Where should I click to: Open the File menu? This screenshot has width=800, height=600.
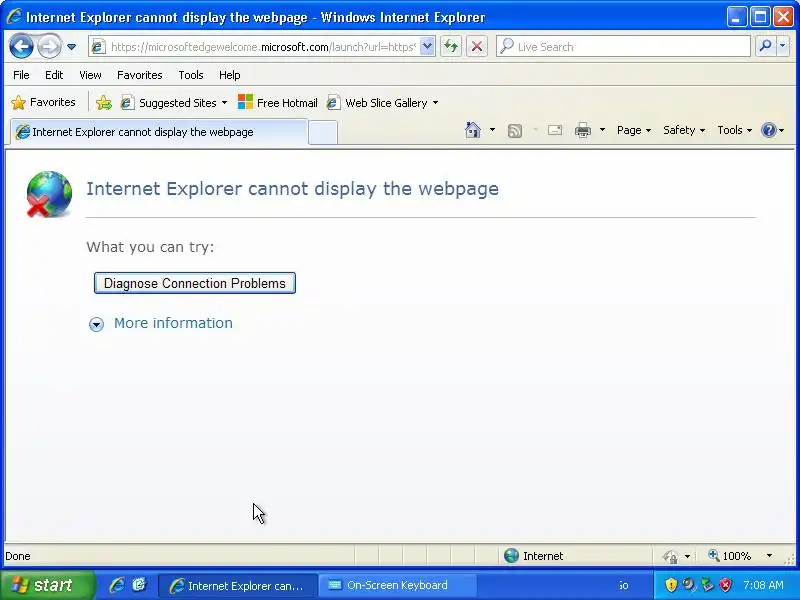tap(21, 75)
